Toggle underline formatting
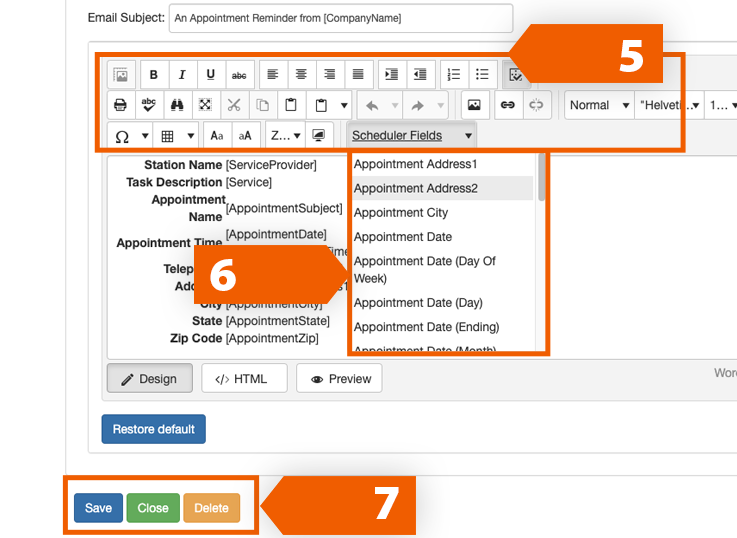The height and width of the screenshot is (538, 737). [210, 75]
